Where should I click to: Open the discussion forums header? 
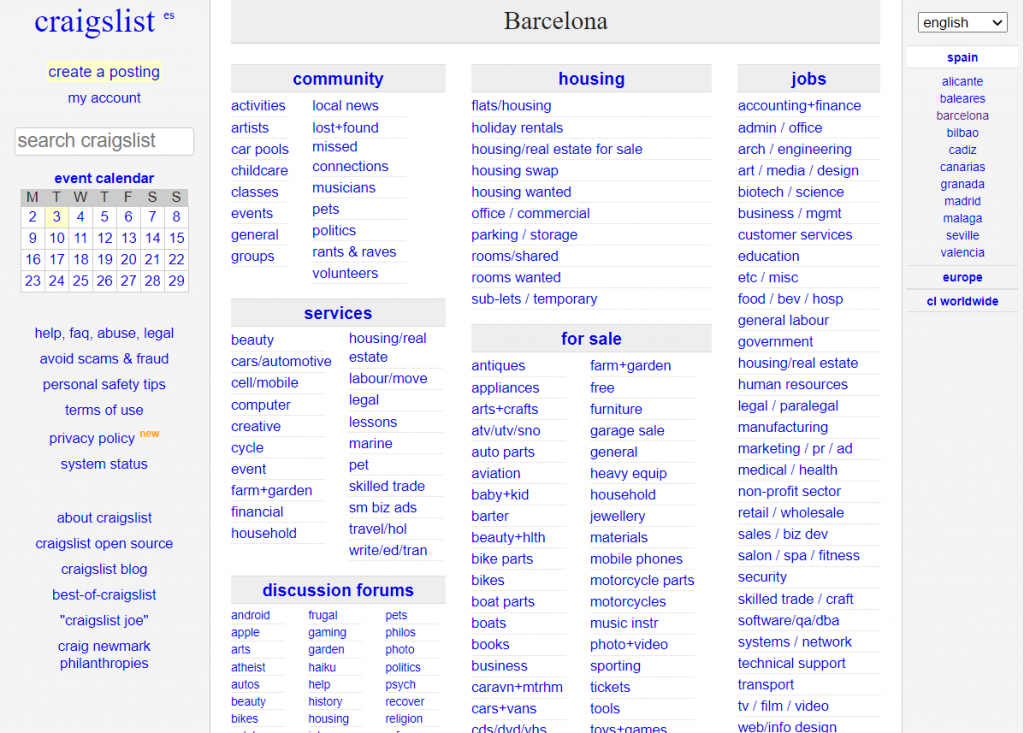[338, 590]
